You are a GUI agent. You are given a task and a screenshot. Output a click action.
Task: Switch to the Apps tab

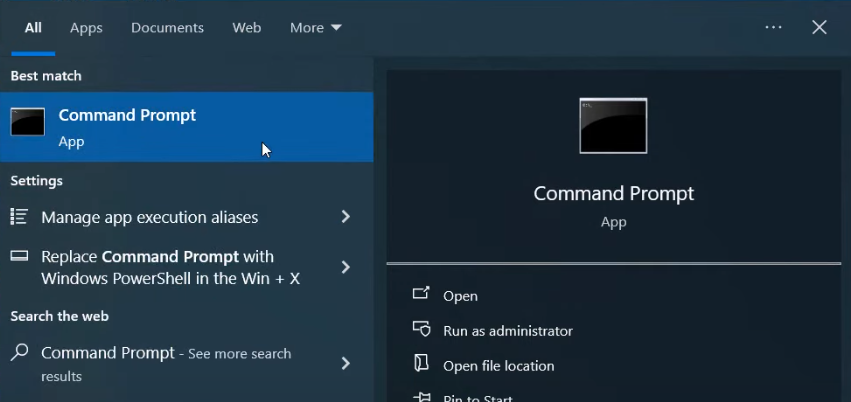[86, 28]
